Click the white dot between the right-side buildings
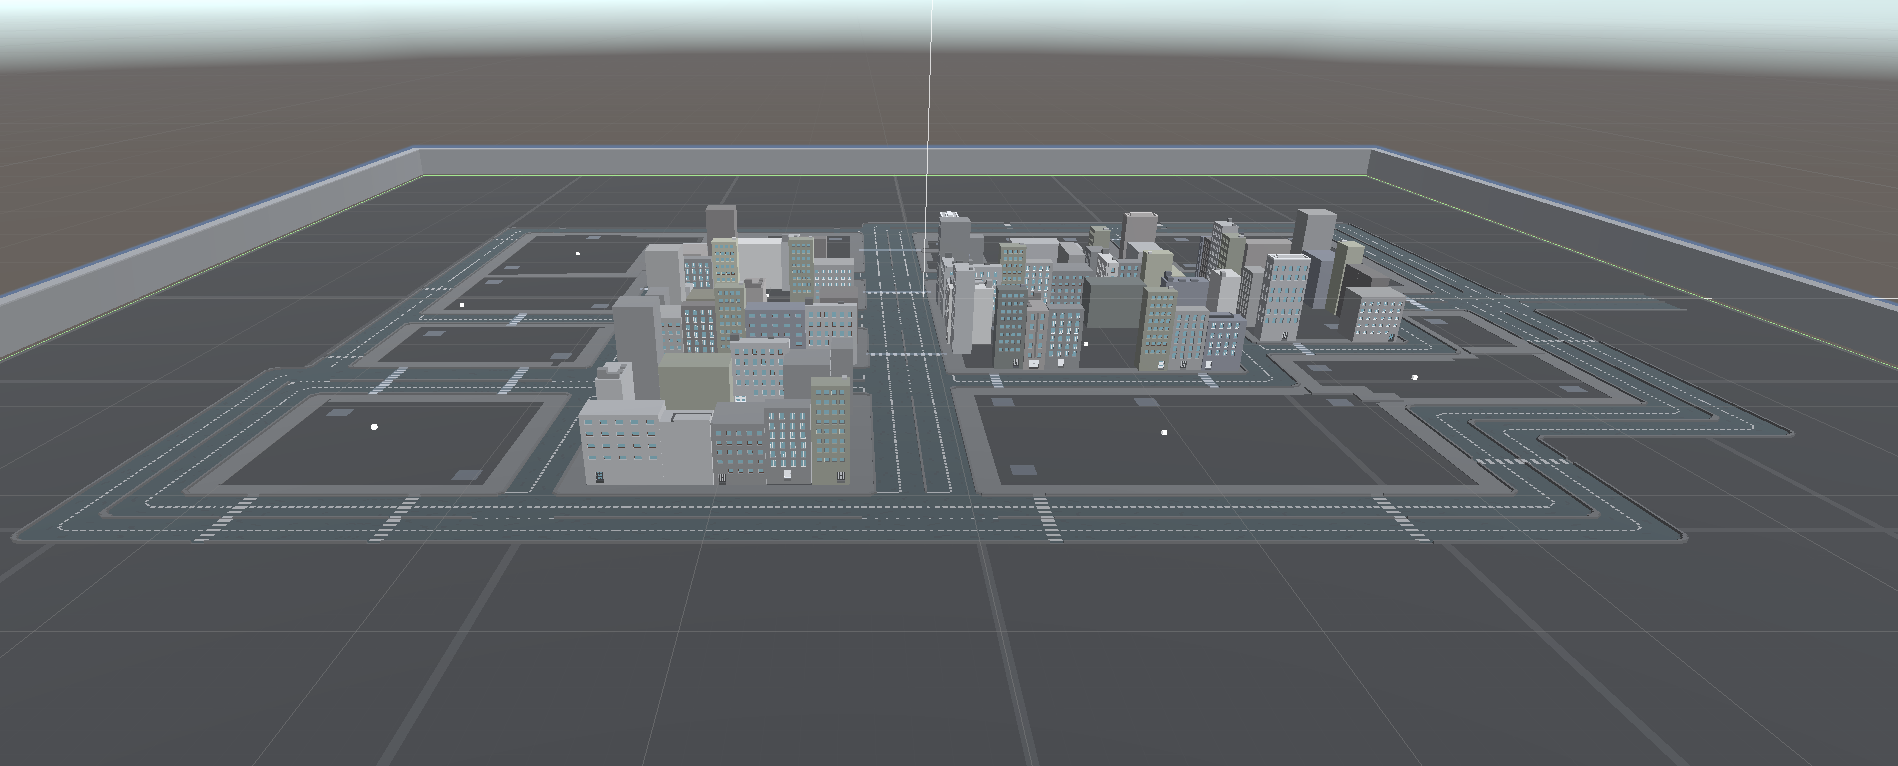This screenshot has height=766, width=1898. [x=1086, y=344]
